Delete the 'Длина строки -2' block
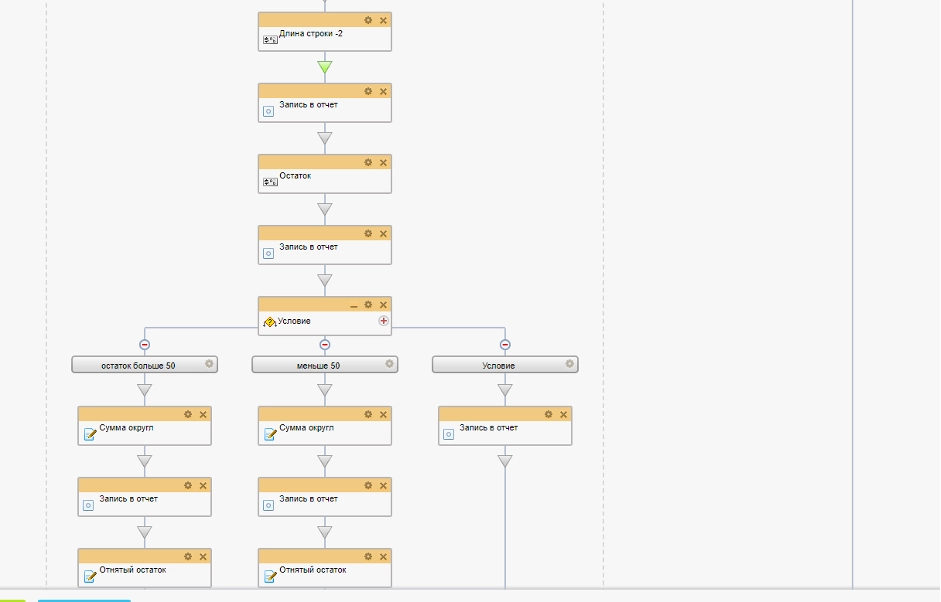Screen dimensions: 941x602 pyautogui.click(x=383, y=20)
